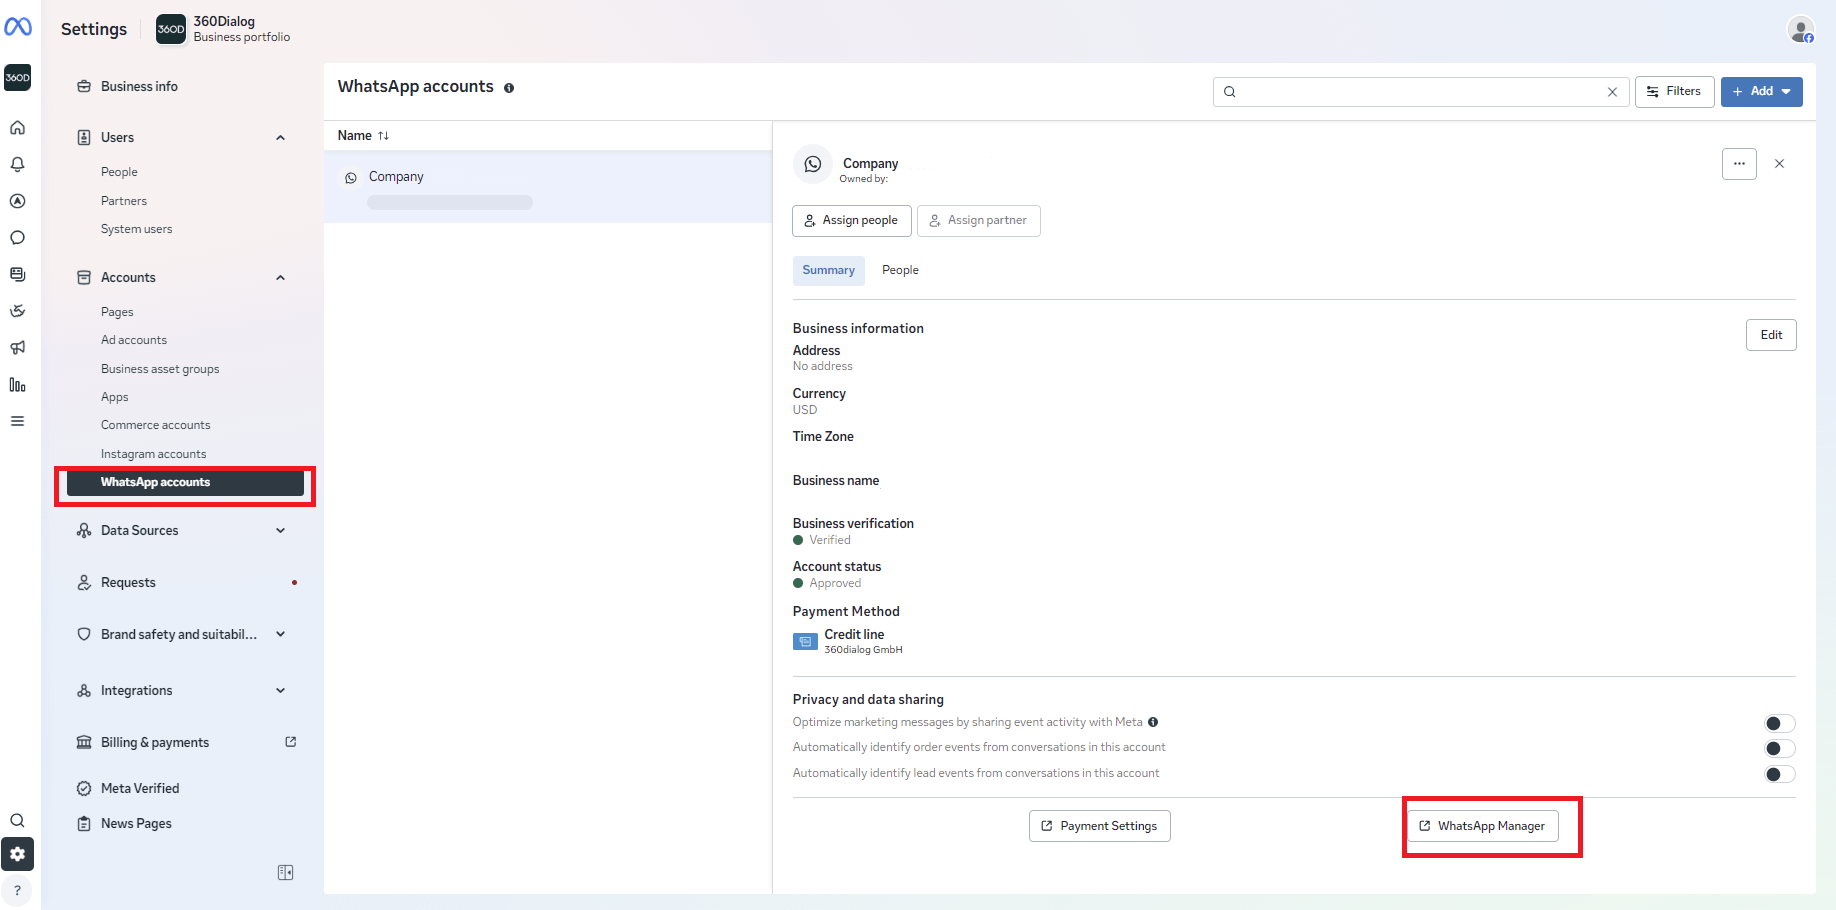Click the Assign people button
1836x910 pixels.
pos(851,220)
